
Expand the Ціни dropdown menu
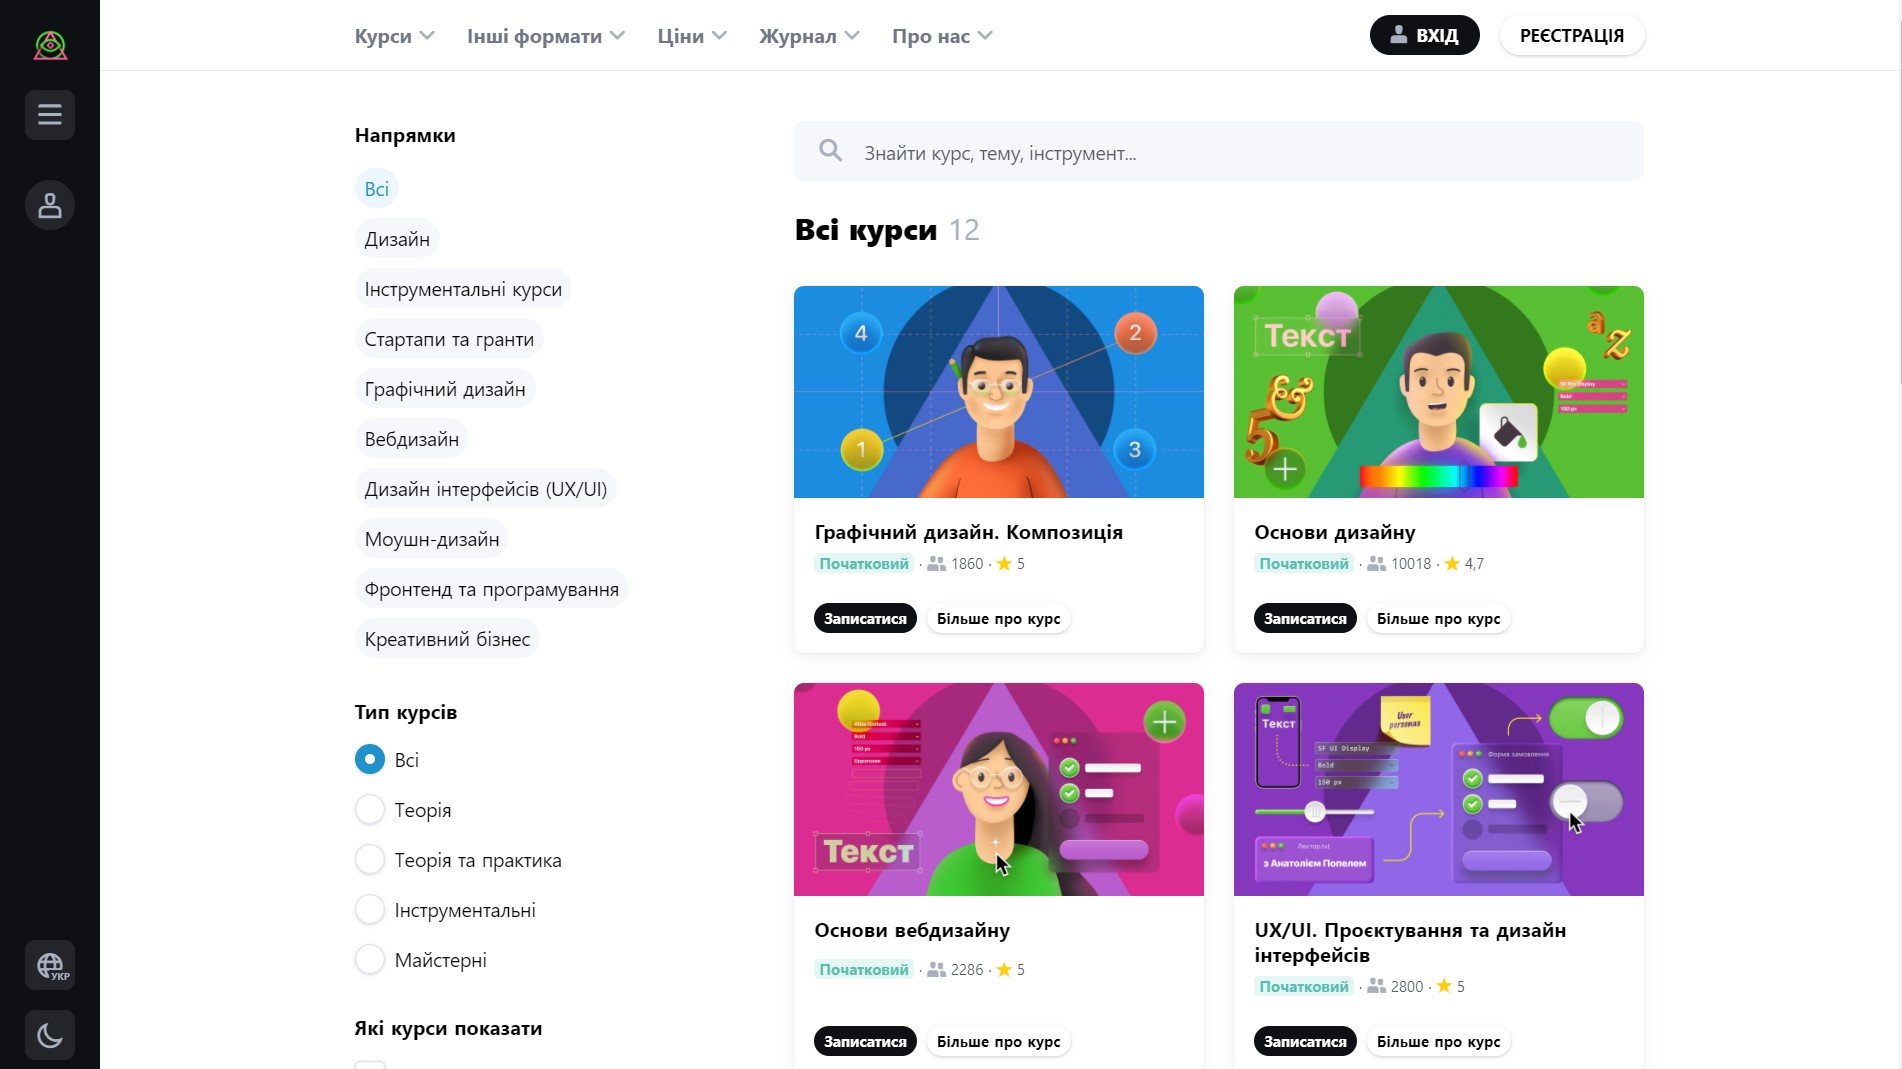pos(692,36)
